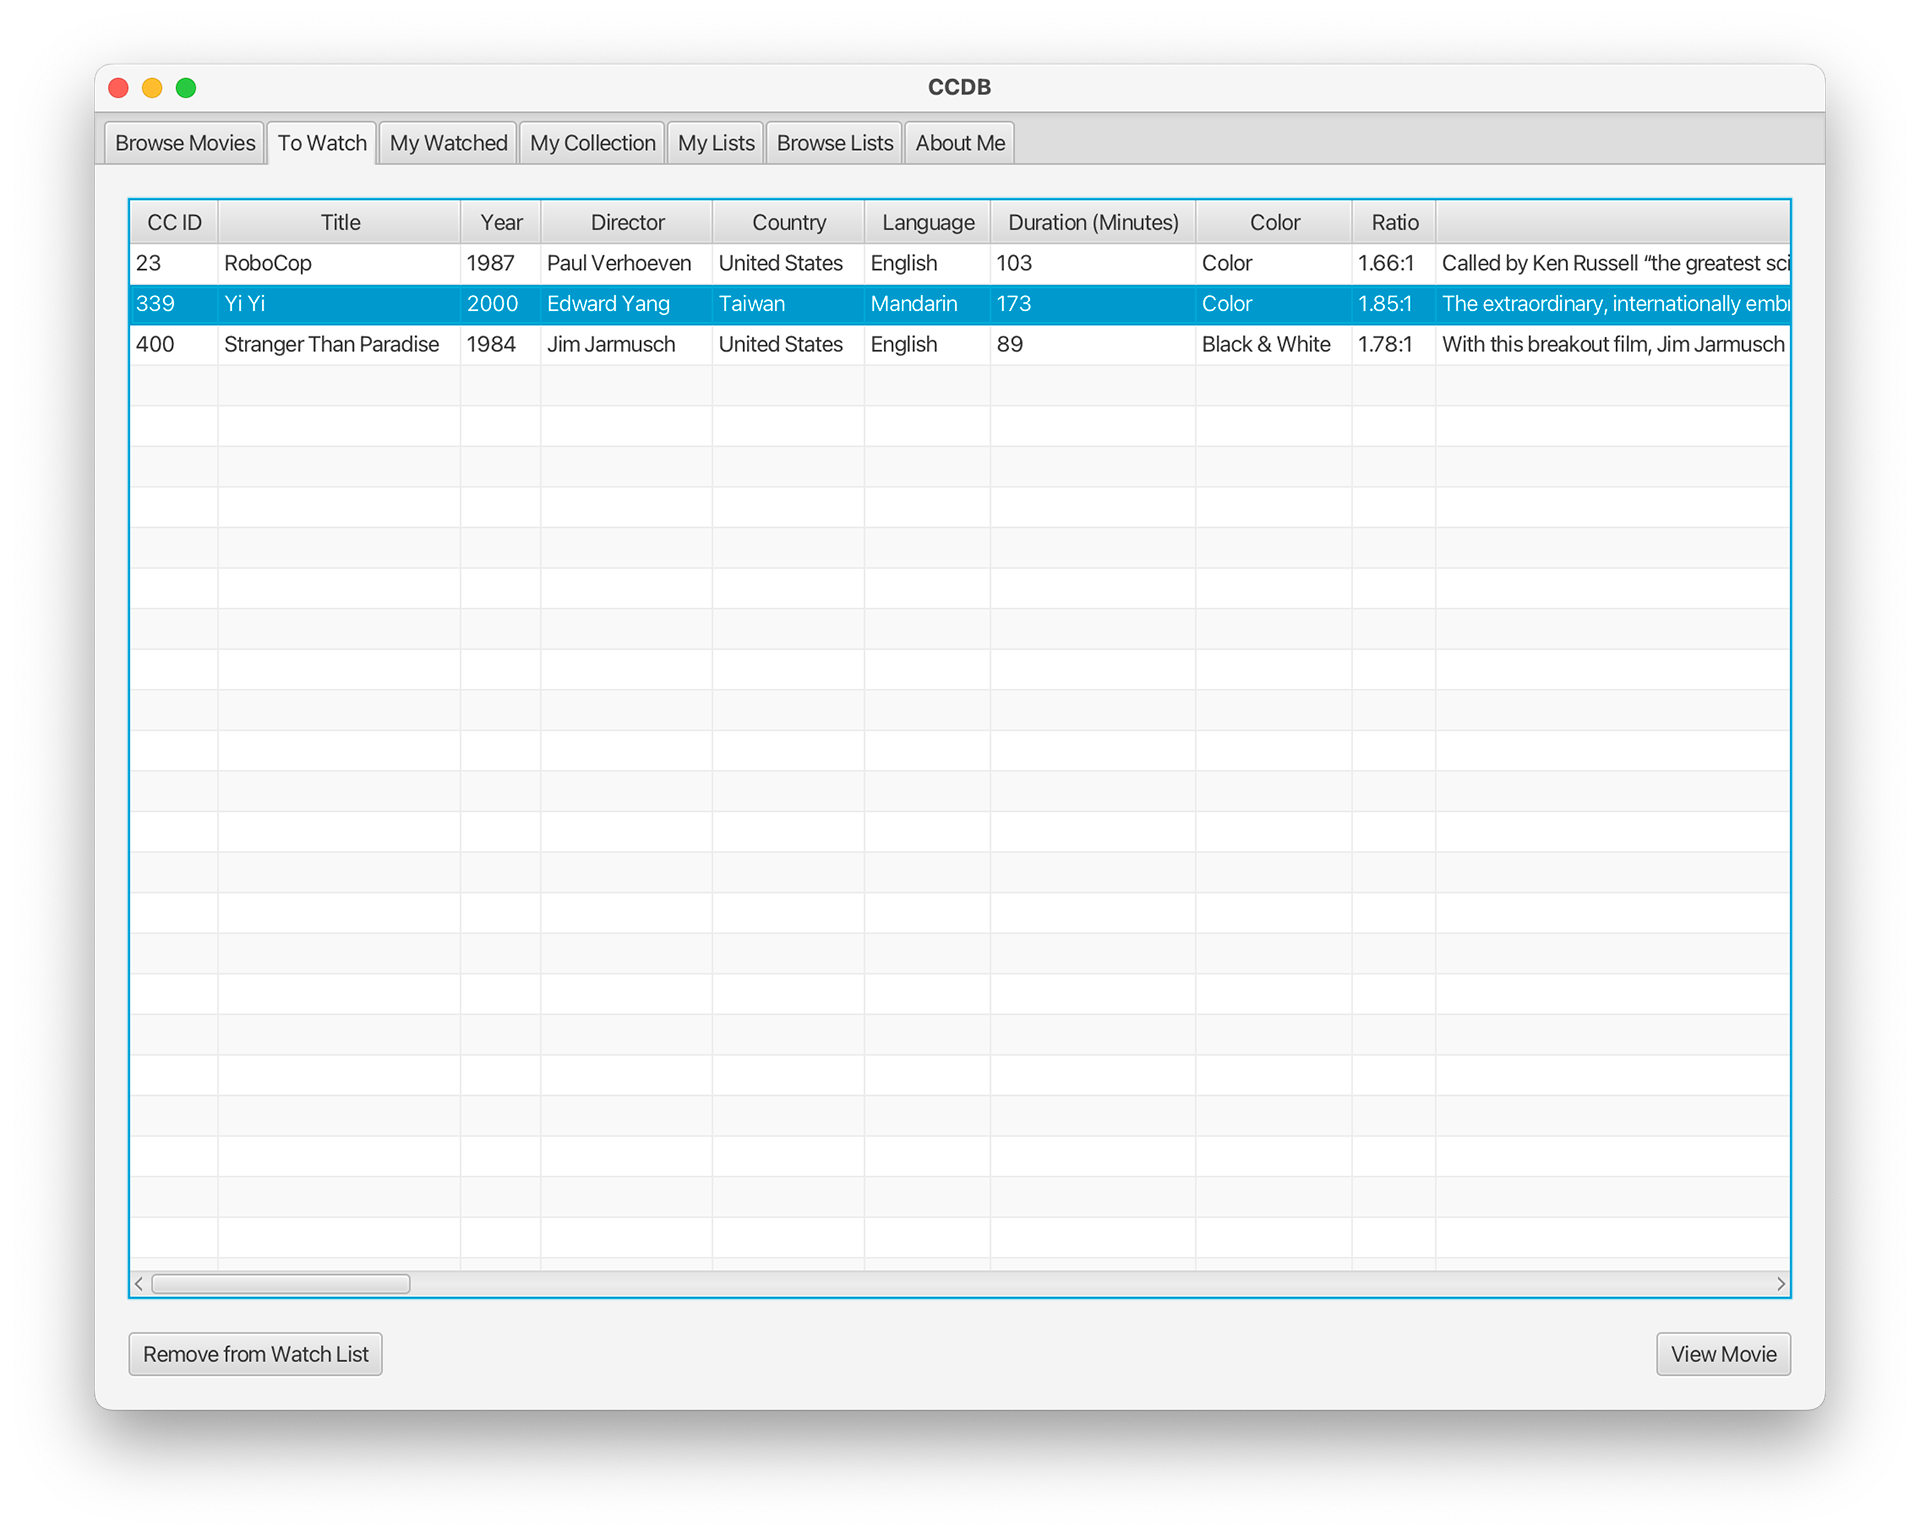The image size is (1920, 1535).
Task: Click the year 1984 cell
Action: click(x=501, y=344)
